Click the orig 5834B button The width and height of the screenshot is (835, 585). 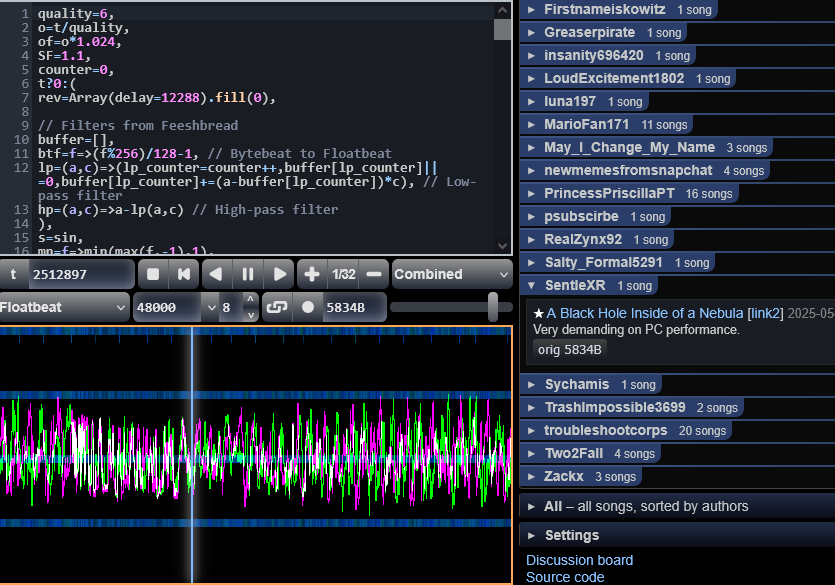tap(570, 349)
